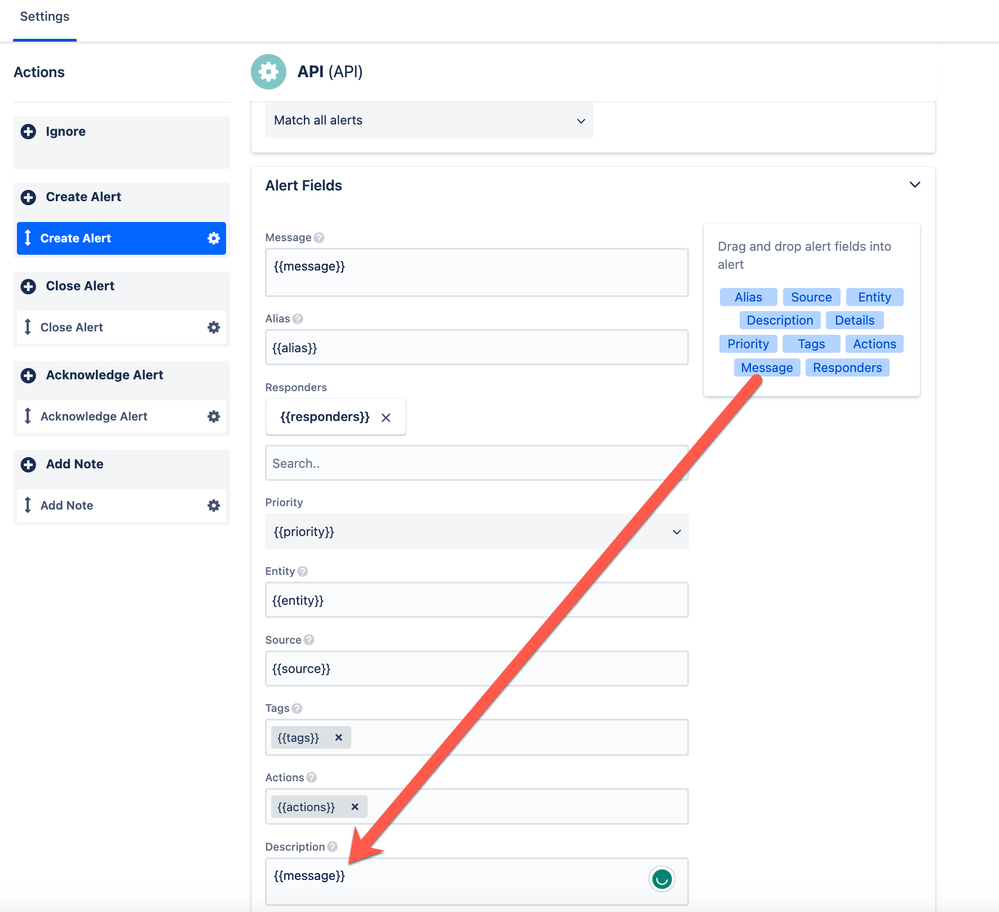Screen dimensions: 999x912
Task: Click the plus icon beside Add Note heading
Action: (28, 465)
